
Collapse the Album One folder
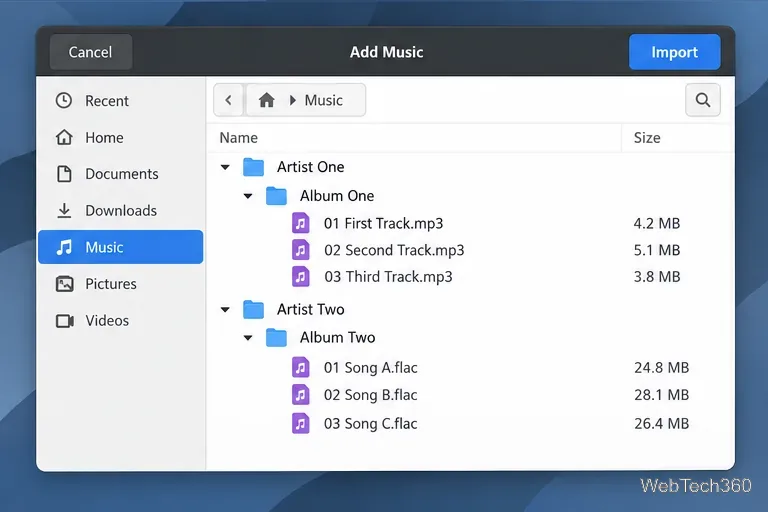click(x=248, y=196)
